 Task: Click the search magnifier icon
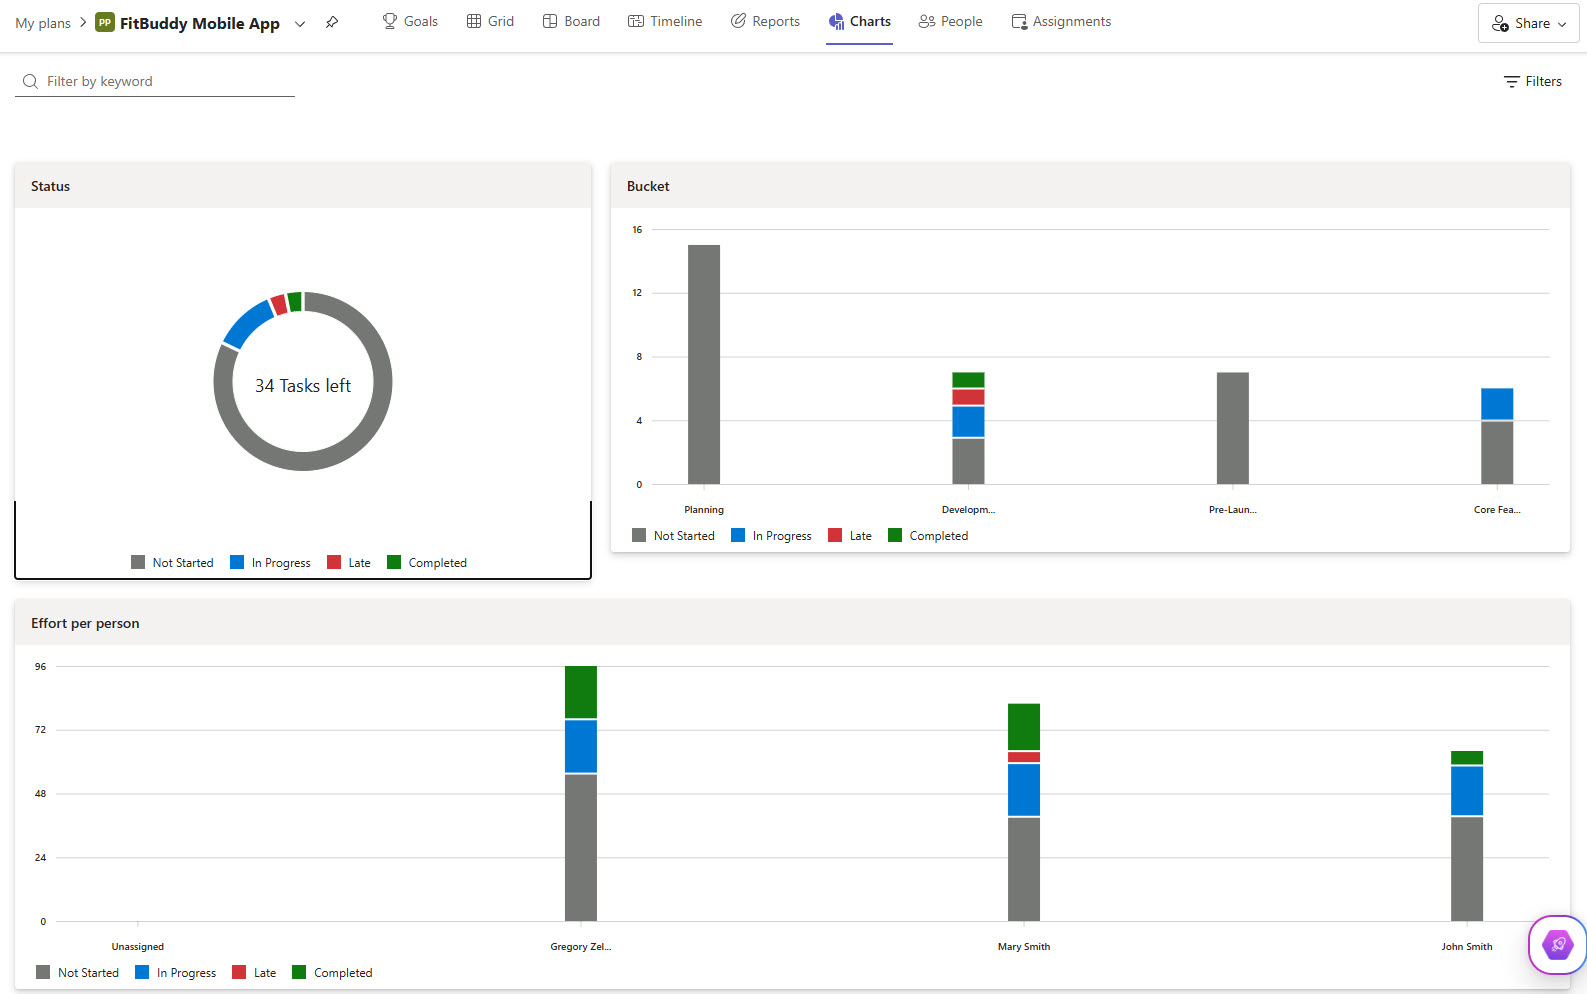(31, 82)
